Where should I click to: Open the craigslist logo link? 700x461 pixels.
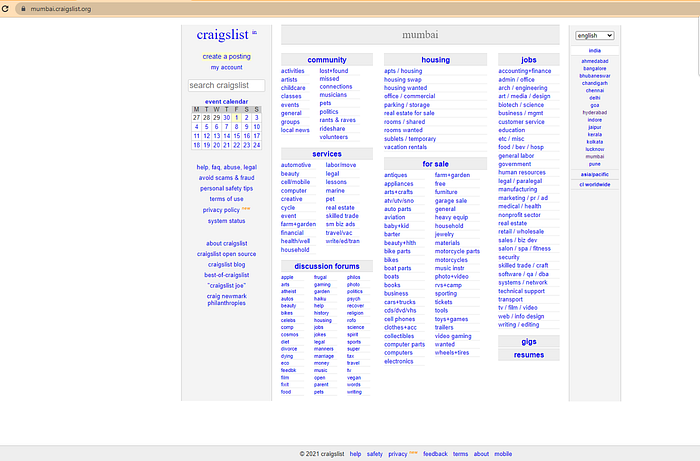pos(222,34)
